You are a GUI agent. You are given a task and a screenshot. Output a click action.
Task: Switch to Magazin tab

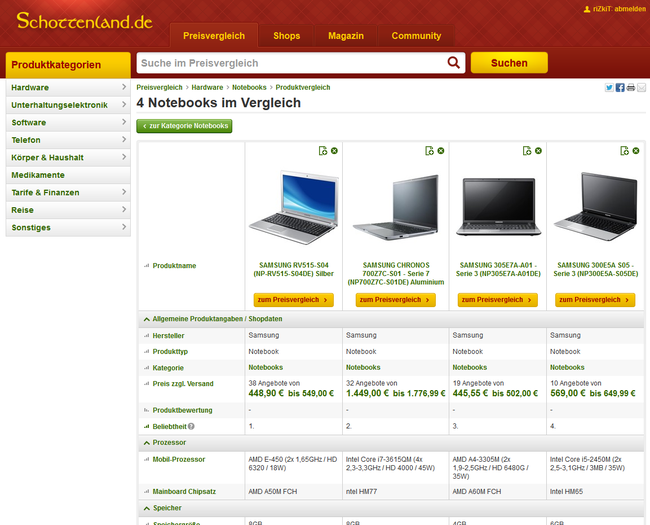(x=346, y=36)
